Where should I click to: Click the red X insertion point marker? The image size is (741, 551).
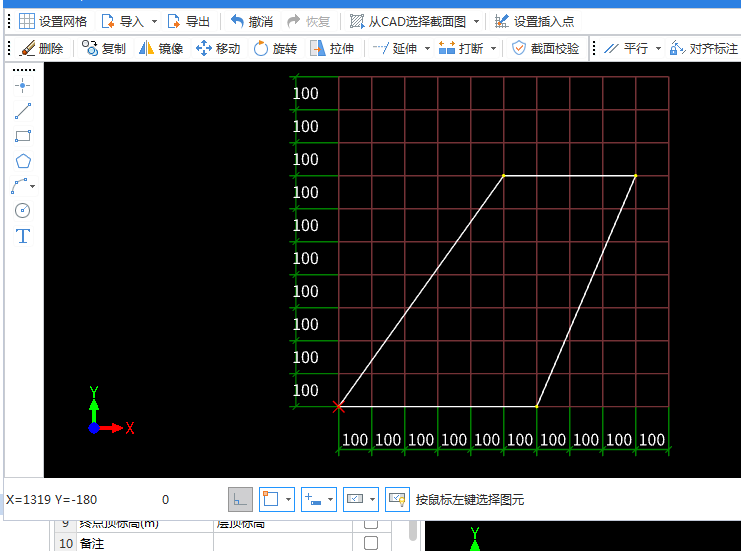coord(338,406)
